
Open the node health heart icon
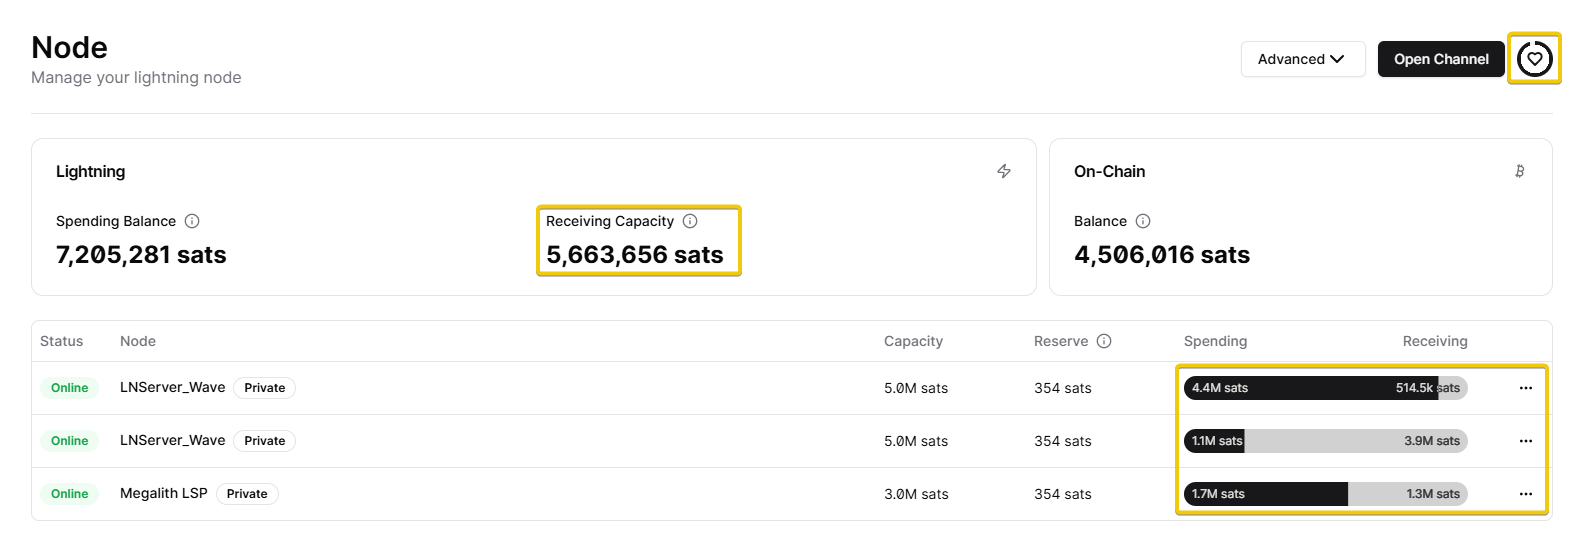pyautogui.click(x=1534, y=59)
